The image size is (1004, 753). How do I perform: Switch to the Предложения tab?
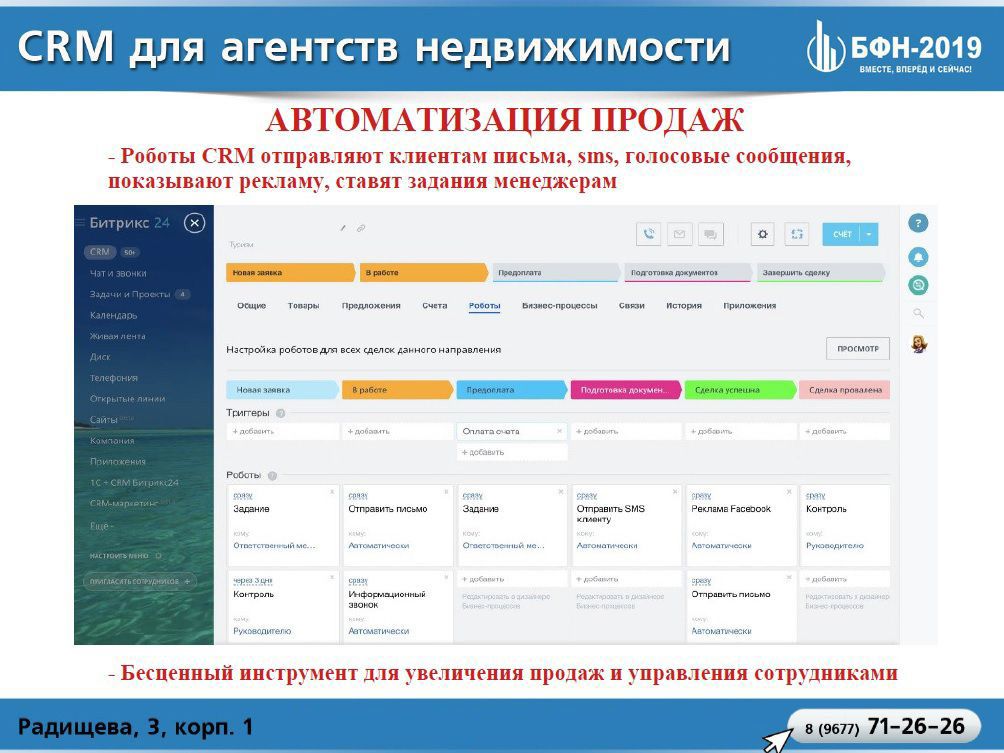point(371,305)
